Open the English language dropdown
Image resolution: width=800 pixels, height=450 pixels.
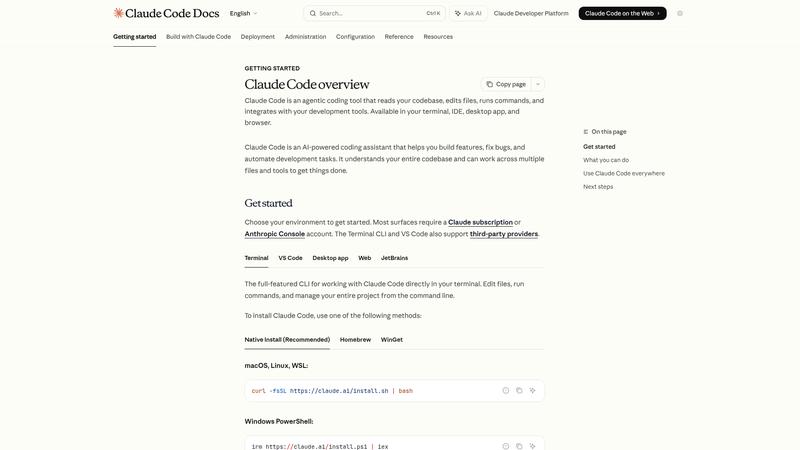[243, 14]
